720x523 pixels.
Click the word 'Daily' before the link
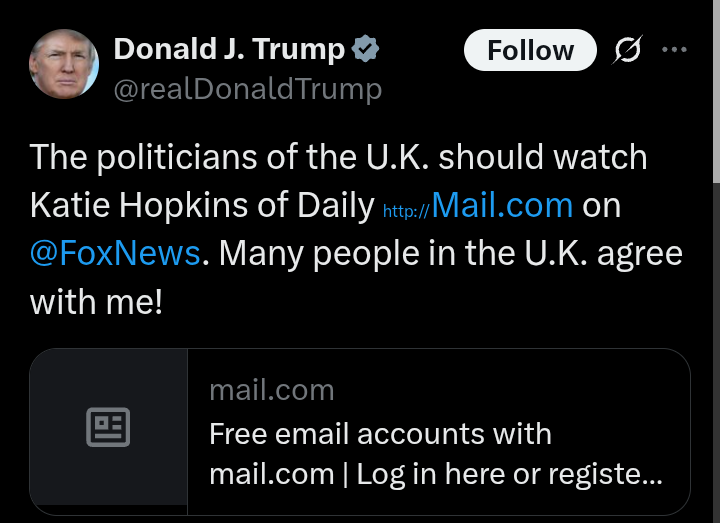[334, 206]
